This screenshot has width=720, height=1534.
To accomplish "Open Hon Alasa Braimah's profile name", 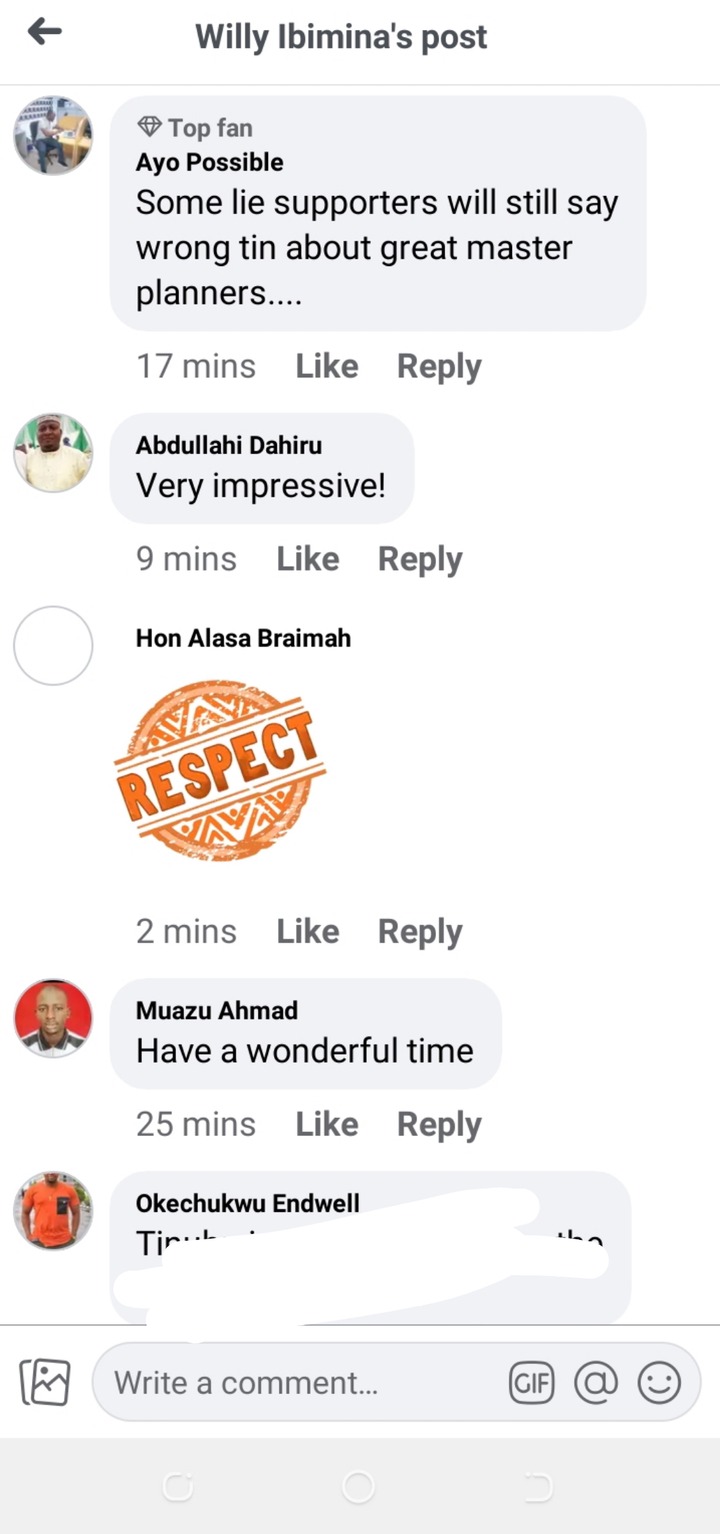I will [x=243, y=638].
